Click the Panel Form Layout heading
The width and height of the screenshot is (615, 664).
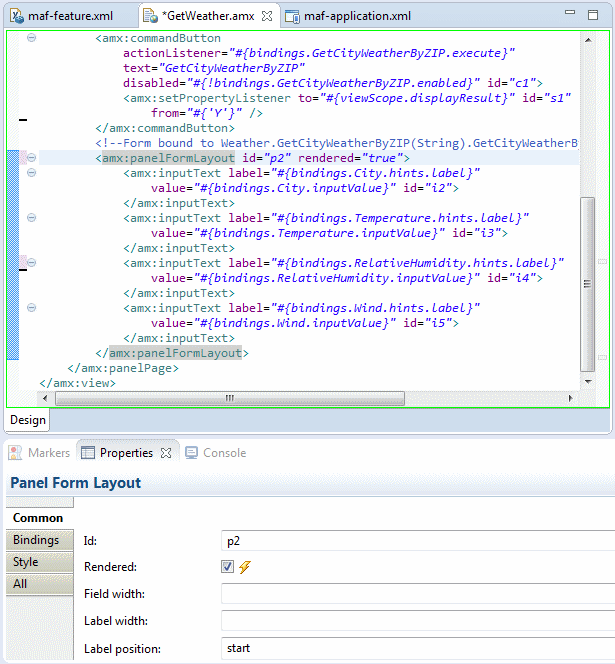[75, 483]
